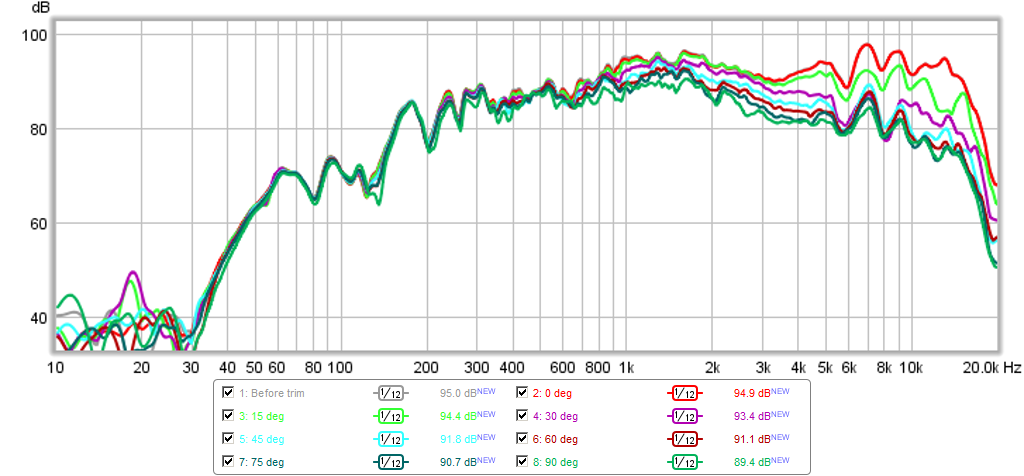The width and height of the screenshot is (1024, 476).
Task: Click the red 1/12 smoothing icon for 0 deg
Action: coord(684,393)
